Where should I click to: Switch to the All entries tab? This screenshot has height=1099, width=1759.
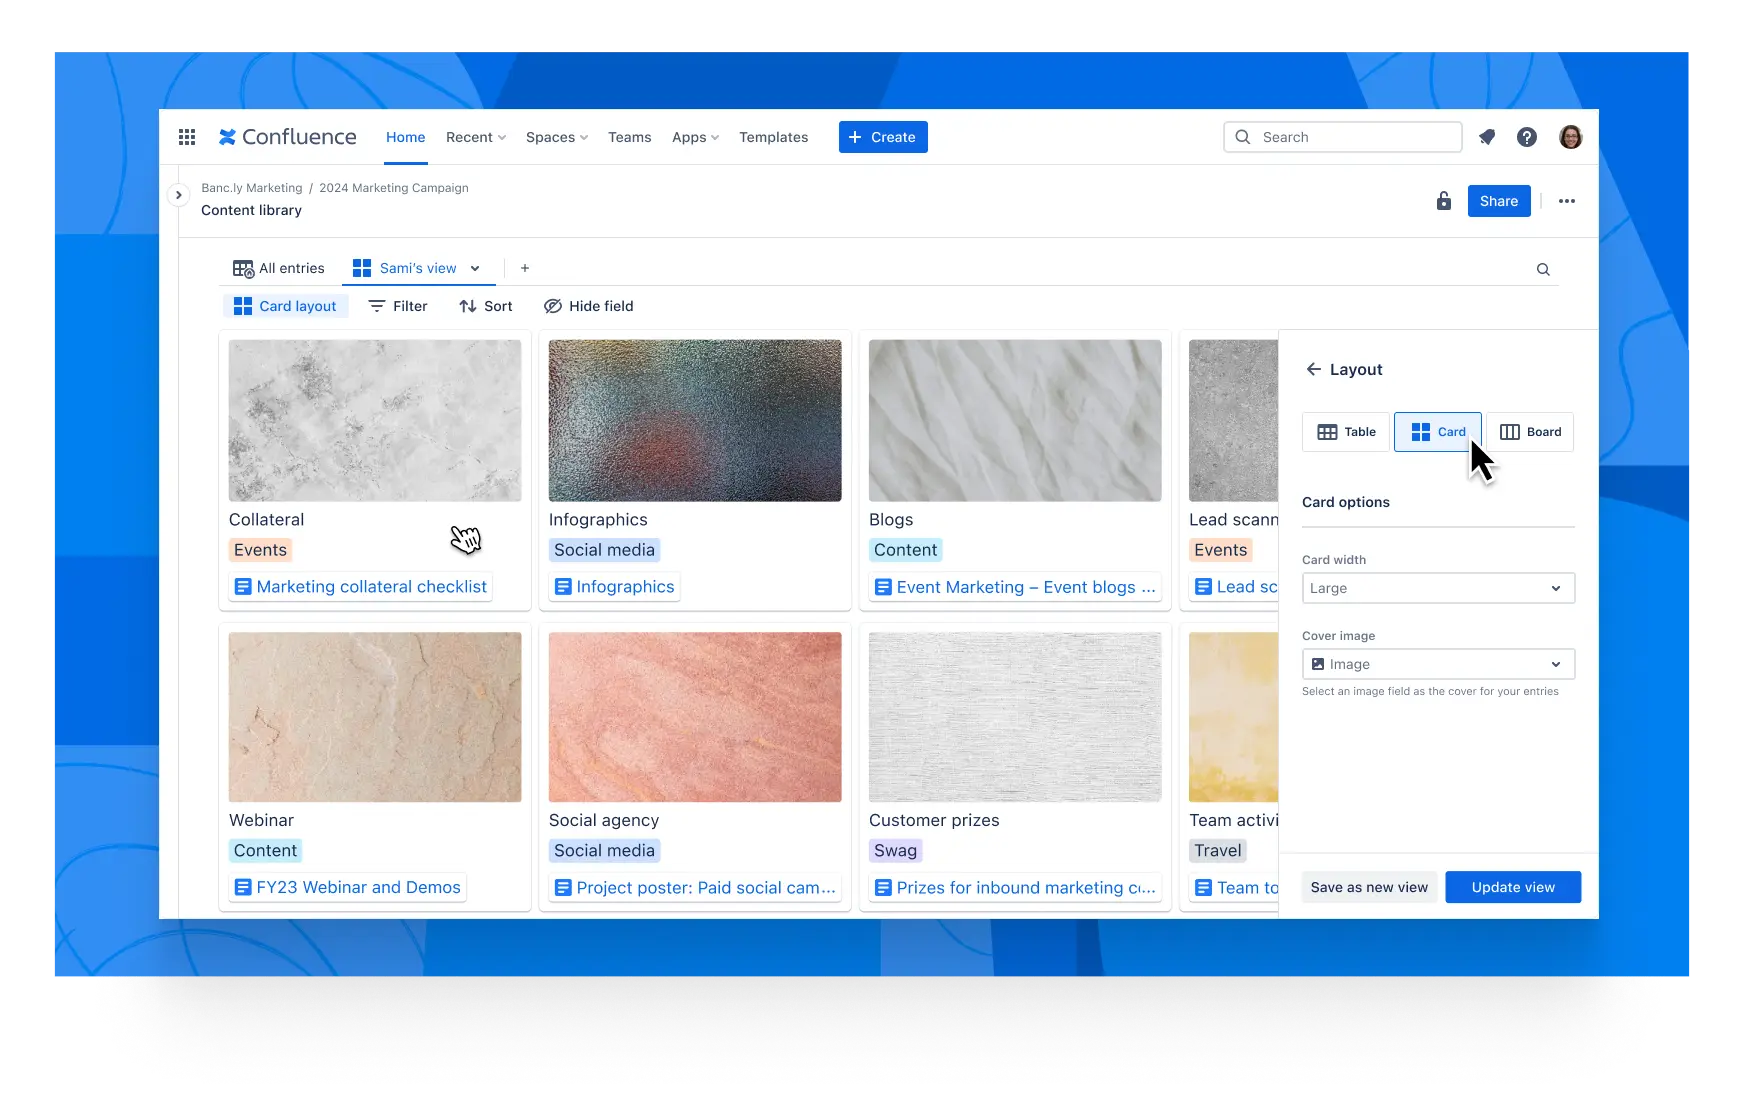click(279, 268)
